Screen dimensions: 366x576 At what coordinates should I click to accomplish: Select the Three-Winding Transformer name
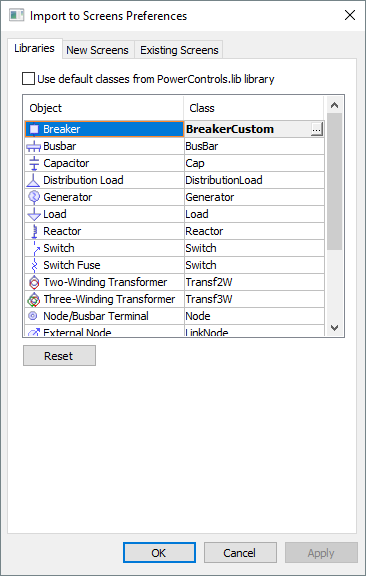[109, 299]
